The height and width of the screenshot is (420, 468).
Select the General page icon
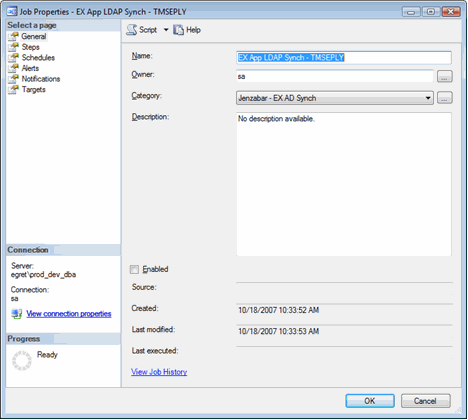click(x=14, y=36)
